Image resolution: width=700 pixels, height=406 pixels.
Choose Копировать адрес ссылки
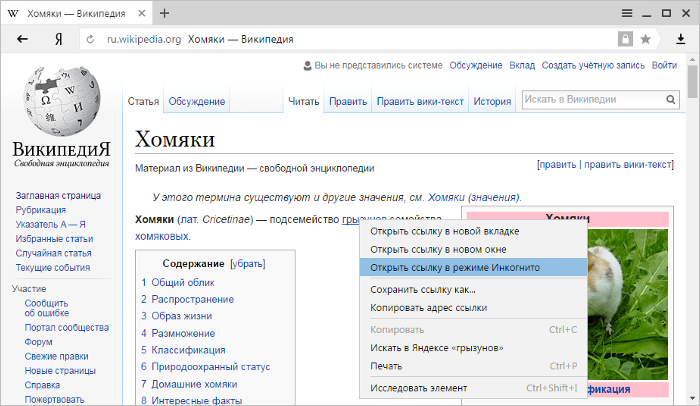point(473,308)
